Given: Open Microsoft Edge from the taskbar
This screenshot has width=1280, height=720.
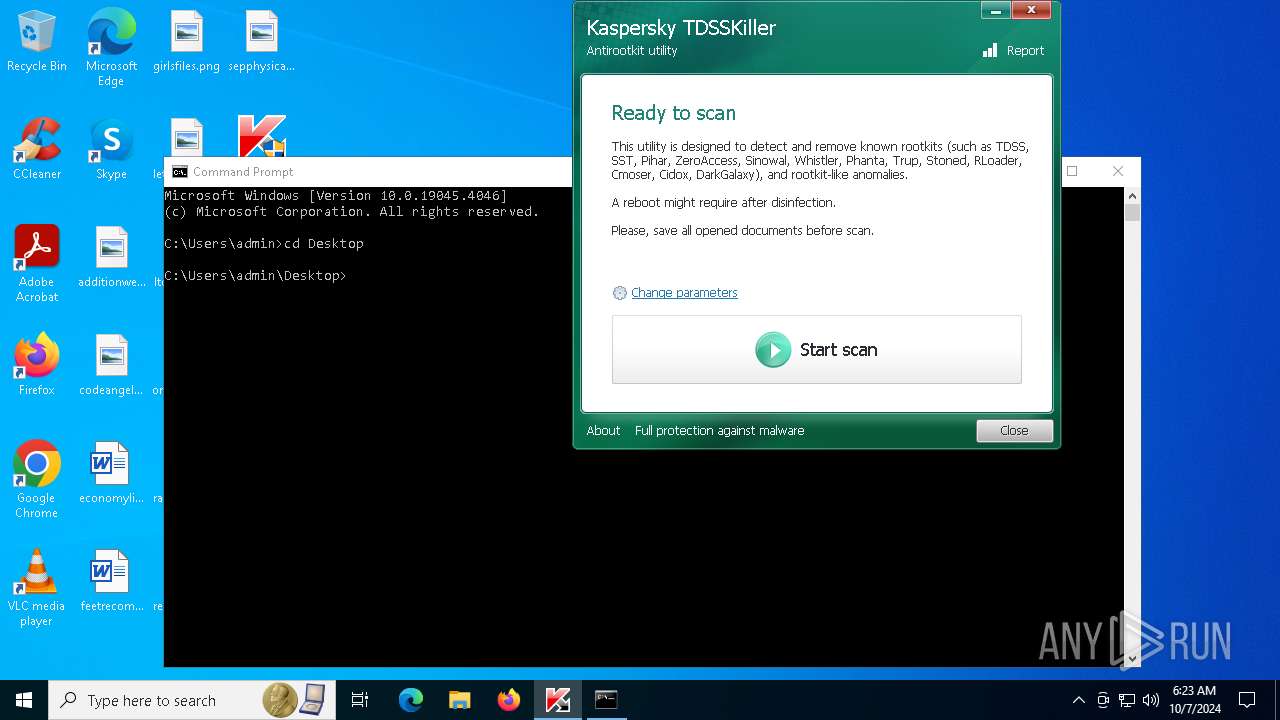Looking at the screenshot, I should click(x=410, y=700).
